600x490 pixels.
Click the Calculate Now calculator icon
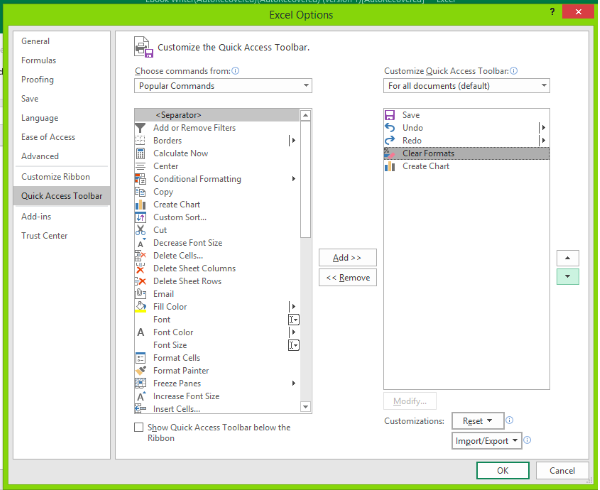(140, 153)
